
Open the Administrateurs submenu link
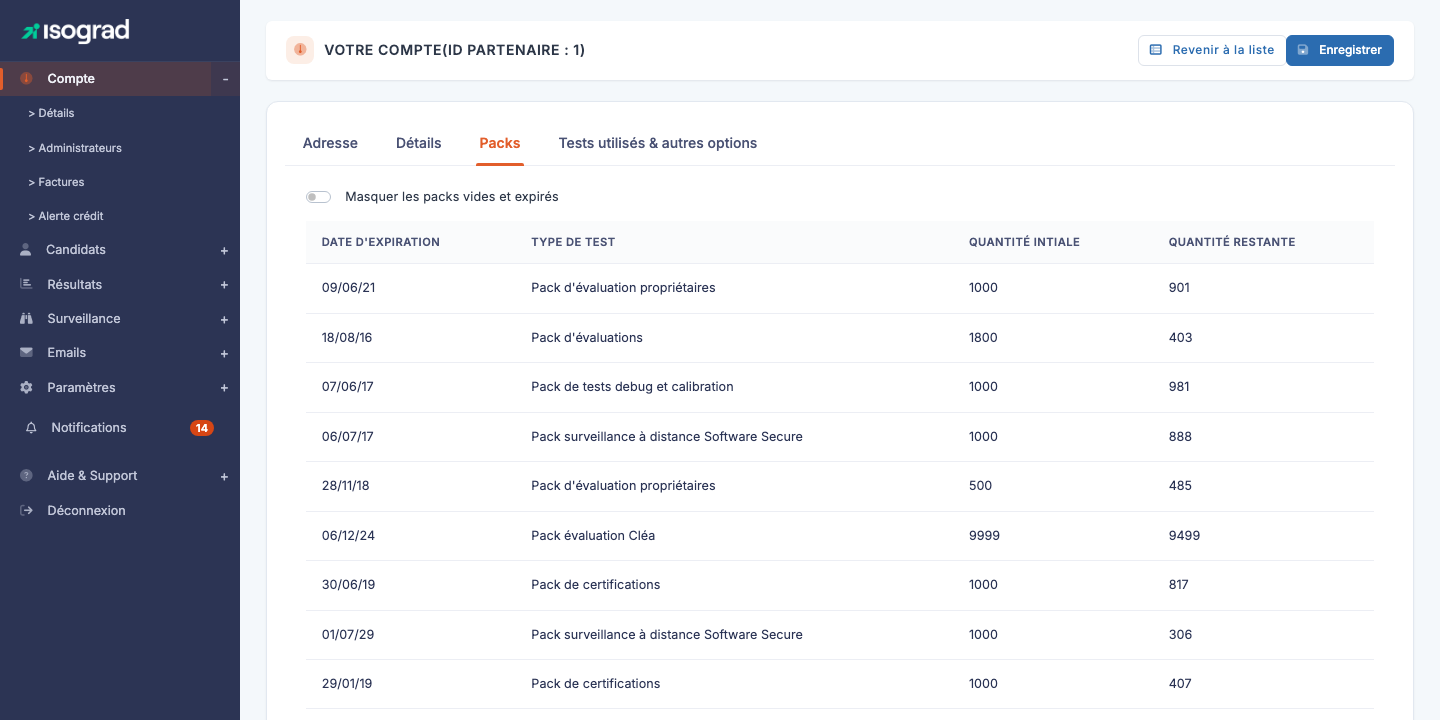pyautogui.click(x=75, y=148)
